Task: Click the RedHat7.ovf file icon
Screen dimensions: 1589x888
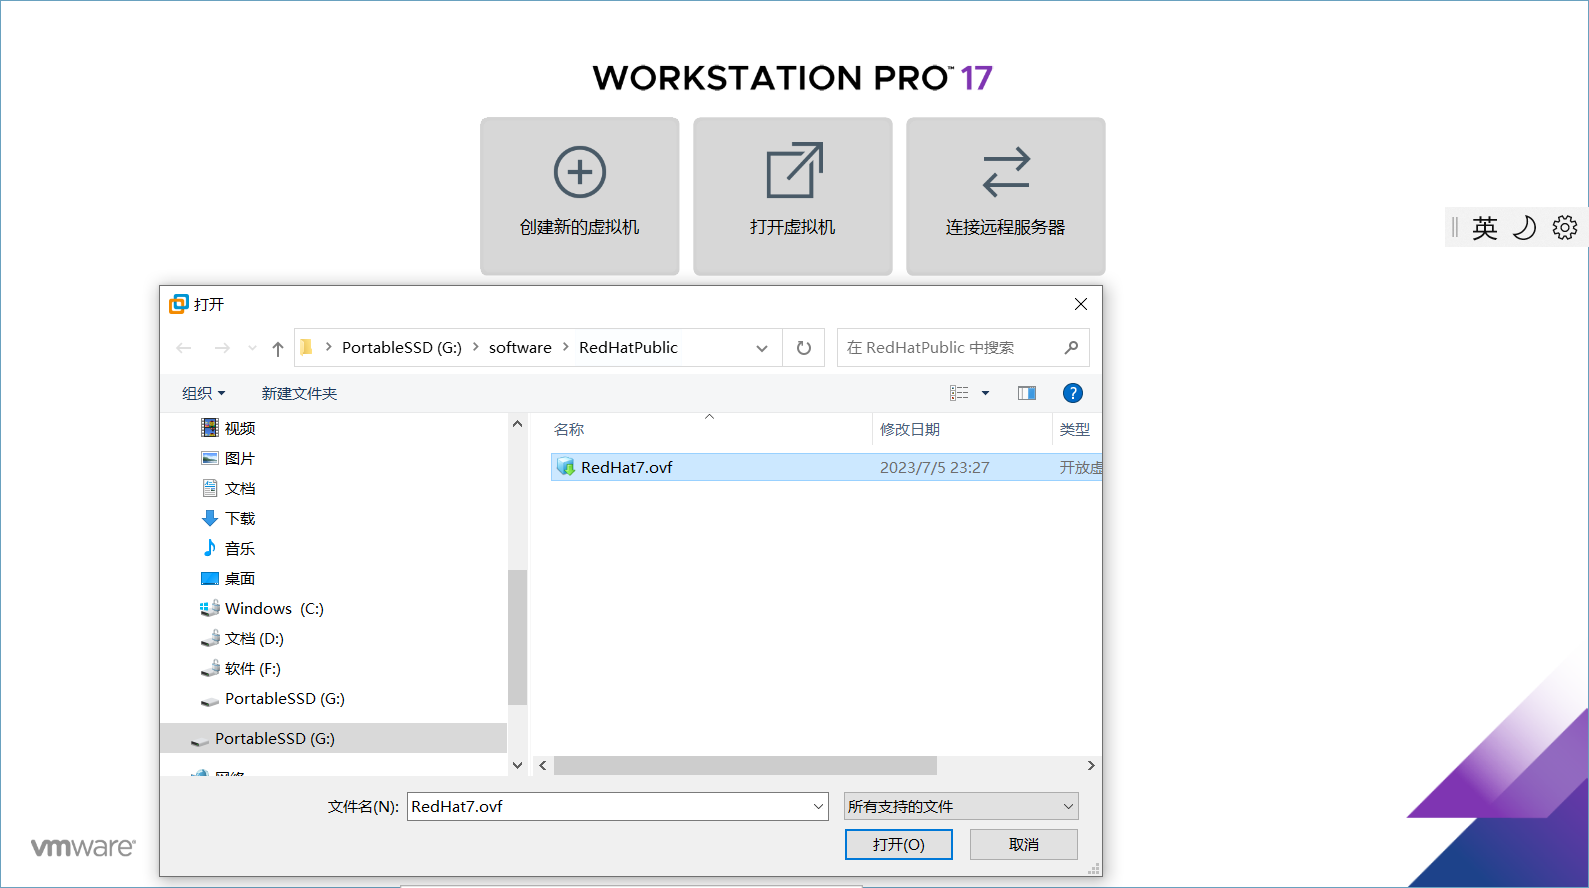Action: [x=566, y=467]
